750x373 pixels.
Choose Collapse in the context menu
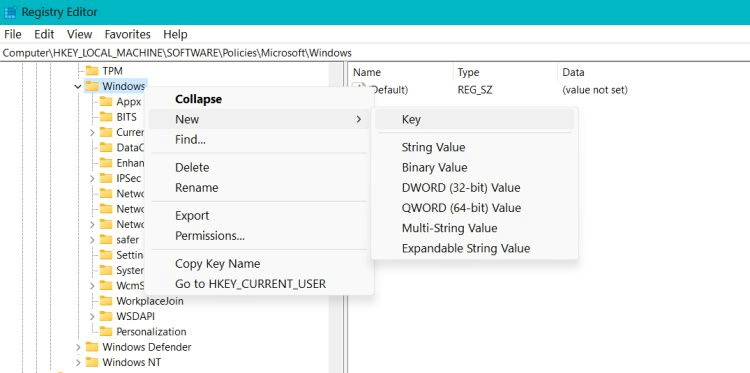tap(259, 99)
